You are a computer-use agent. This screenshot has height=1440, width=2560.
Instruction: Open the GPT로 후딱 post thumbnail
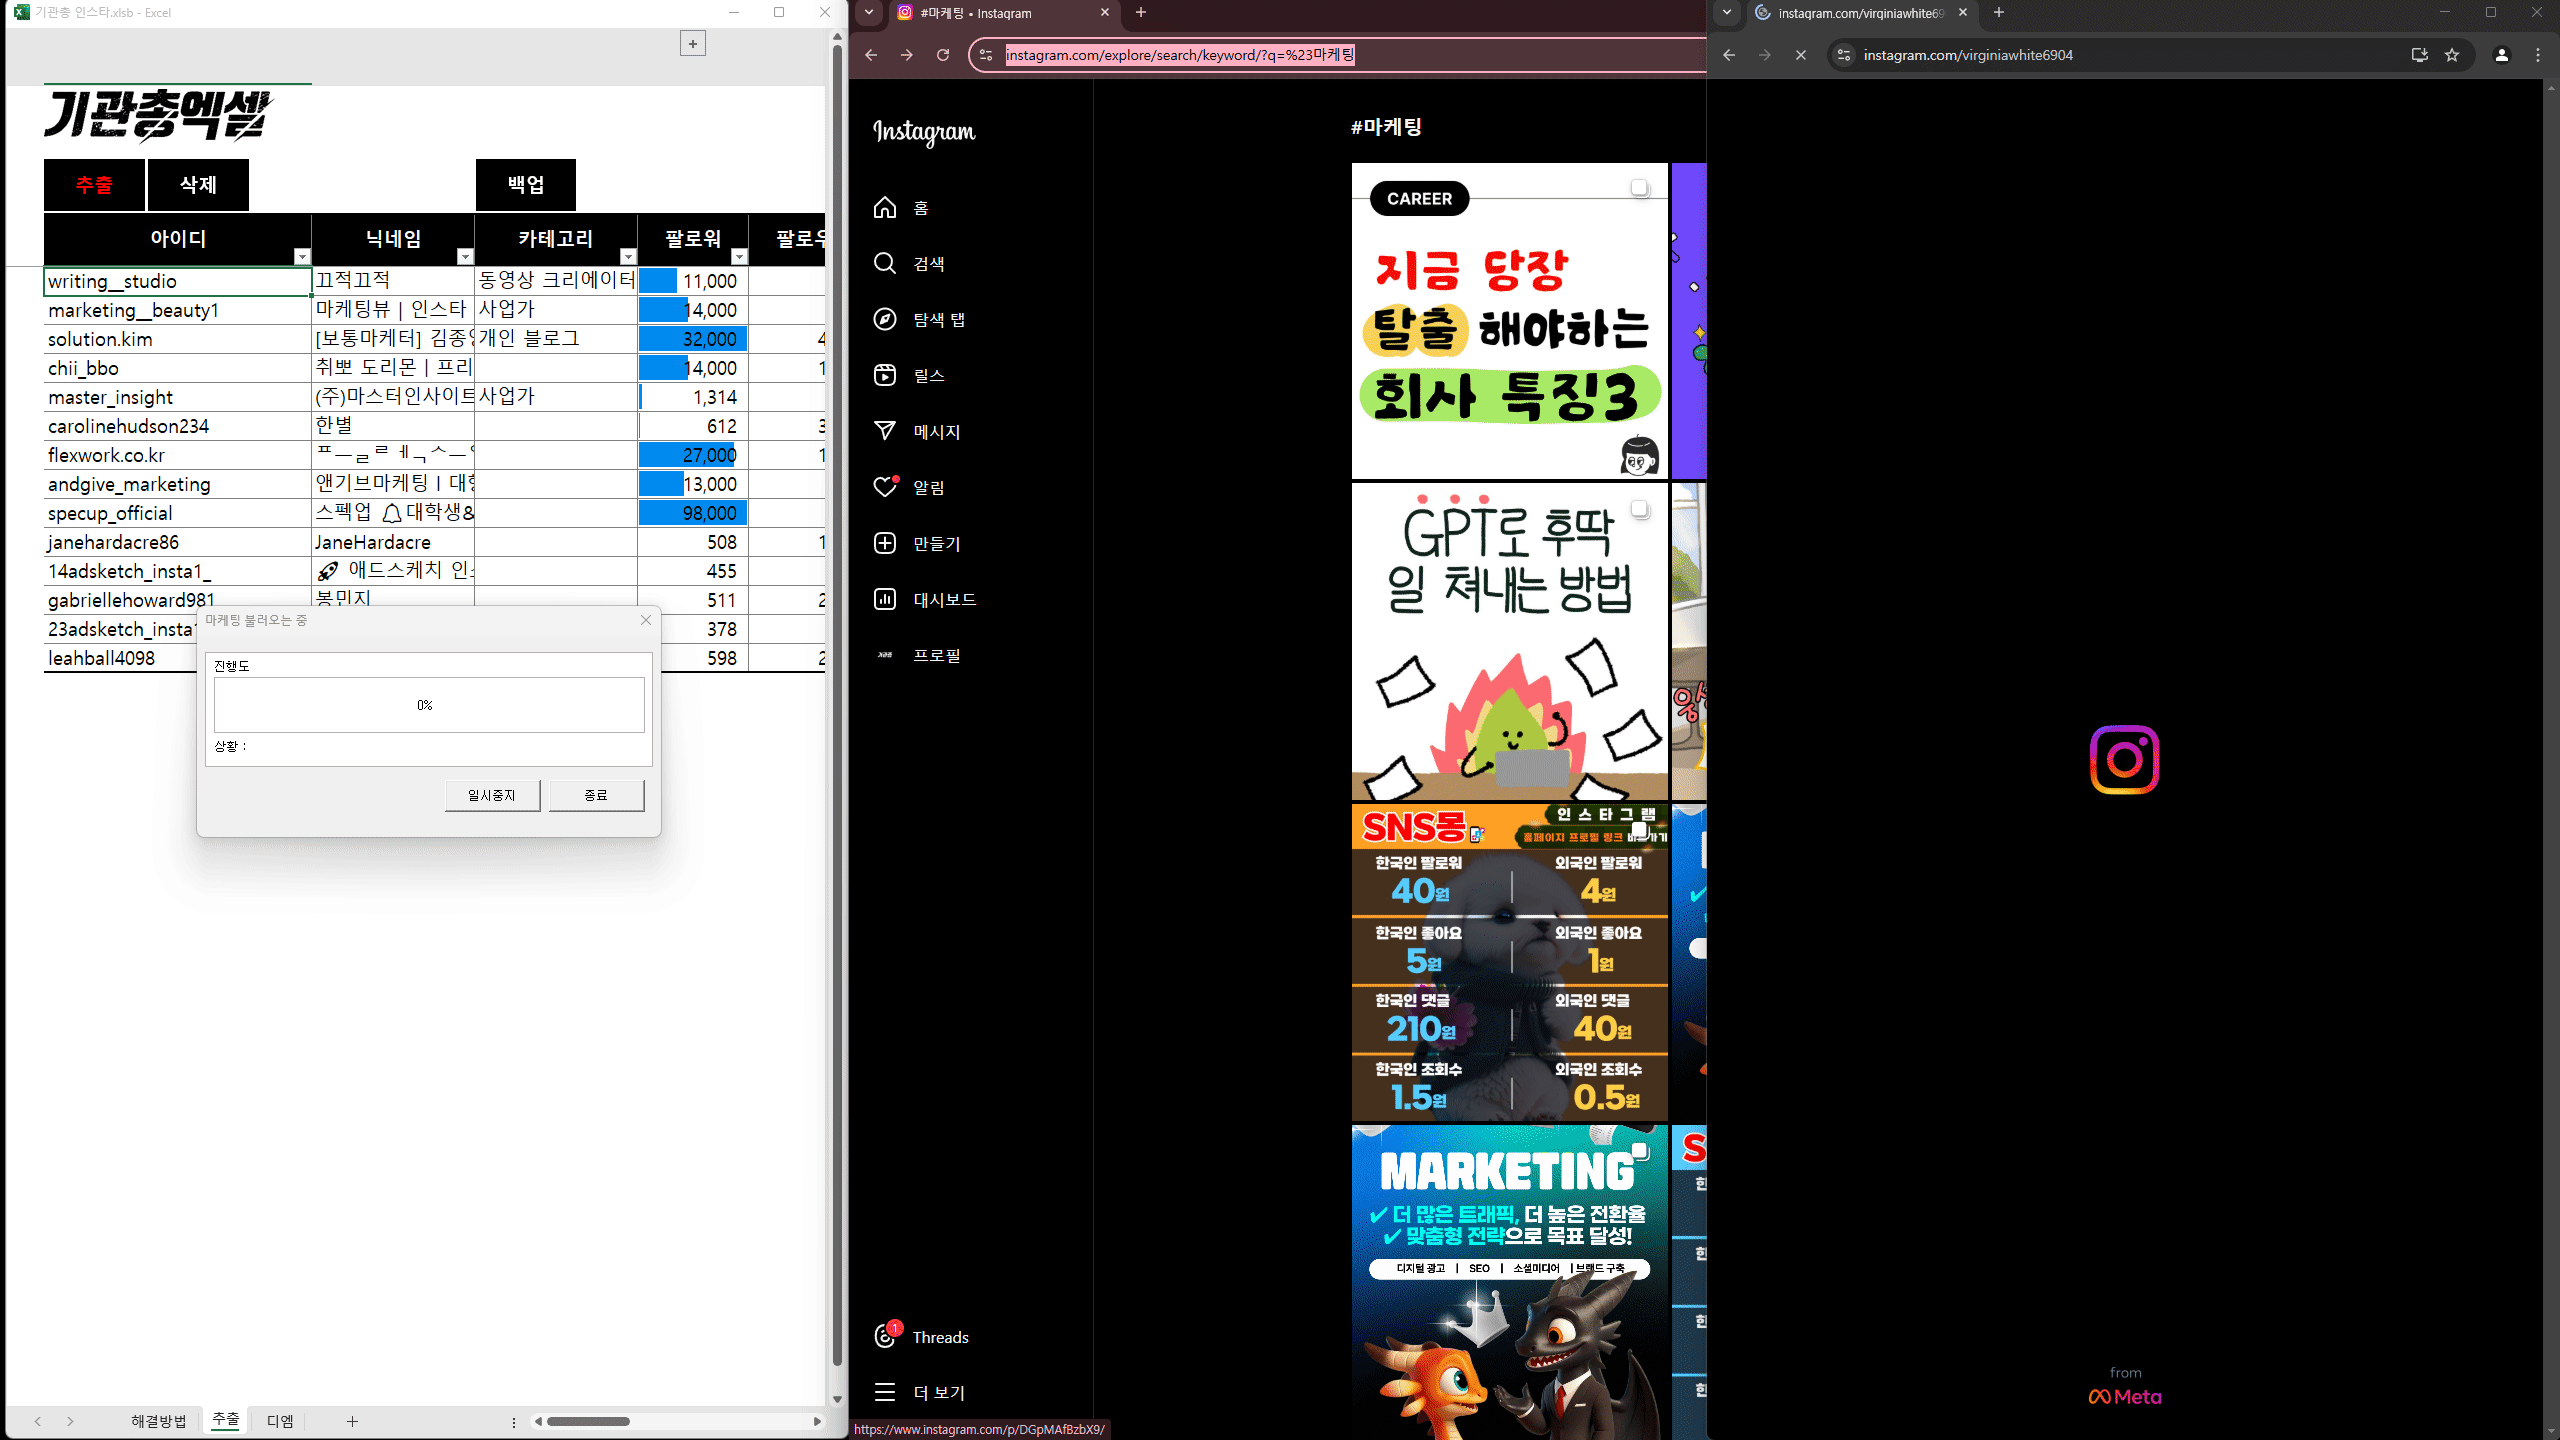click(1510, 642)
